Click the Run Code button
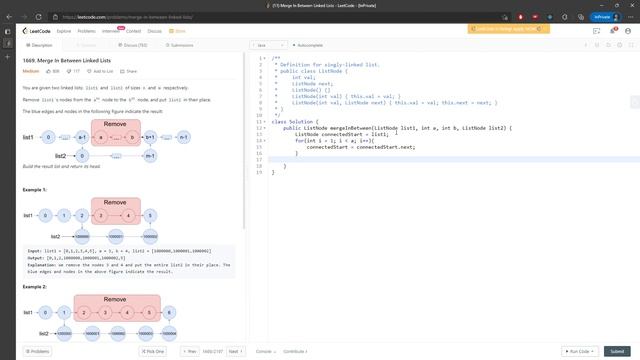640x360 pixels. pos(580,351)
